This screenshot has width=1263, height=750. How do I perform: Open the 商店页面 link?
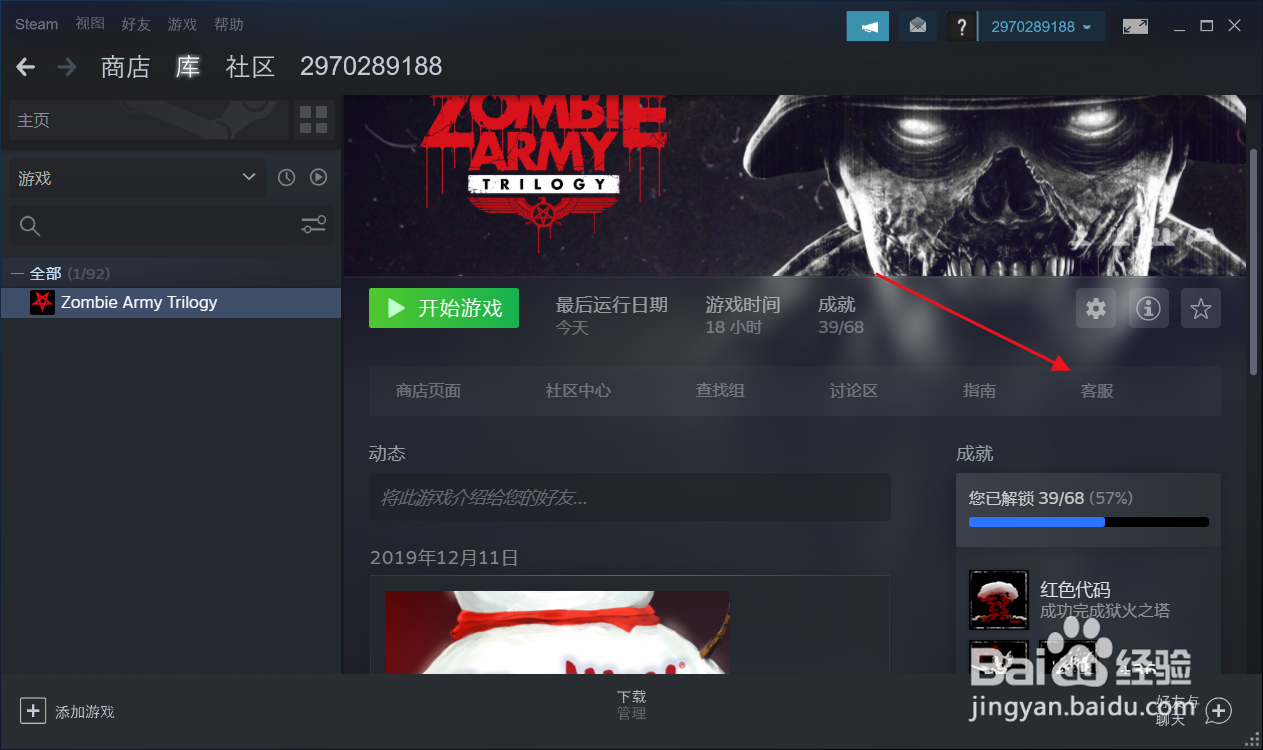pos(428,391)
